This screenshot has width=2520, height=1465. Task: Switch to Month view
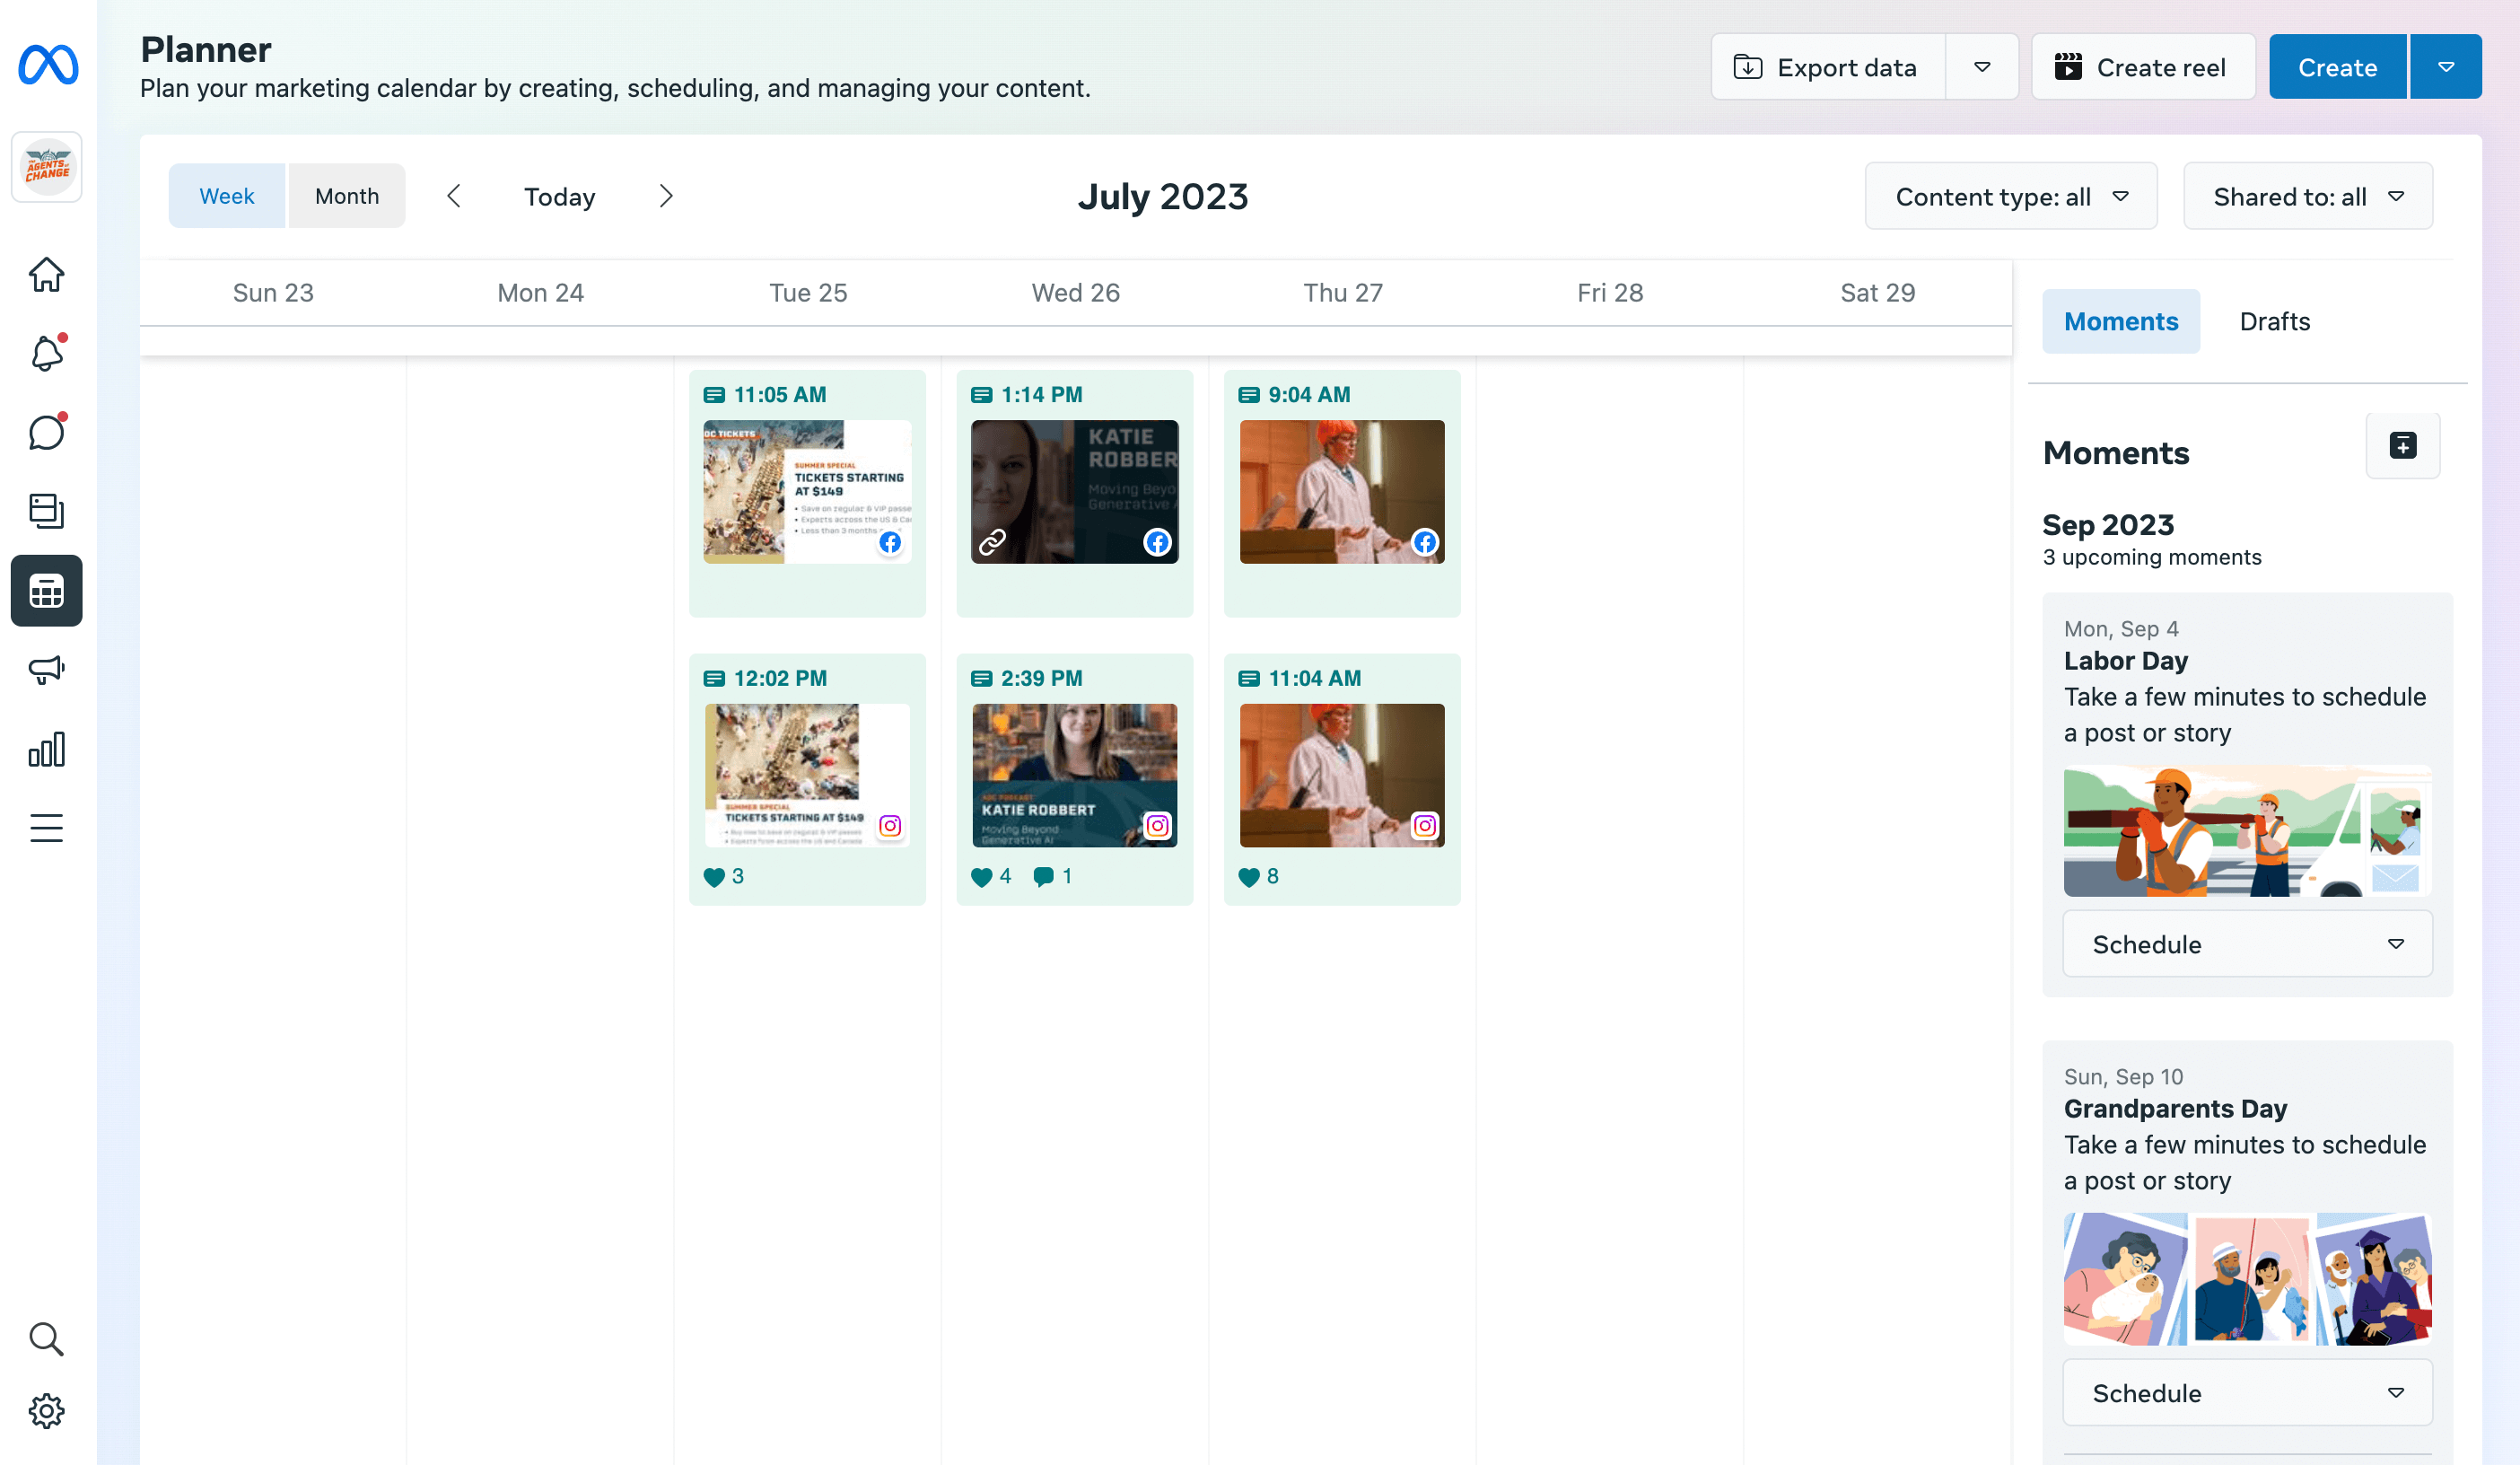pyautogui.click(x=346, y=196)
